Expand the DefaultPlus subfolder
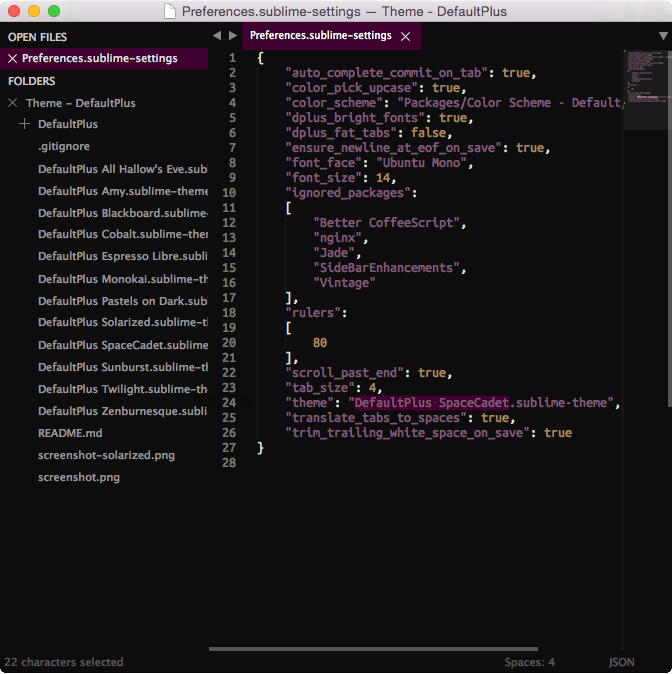 (x=25, y=124)
